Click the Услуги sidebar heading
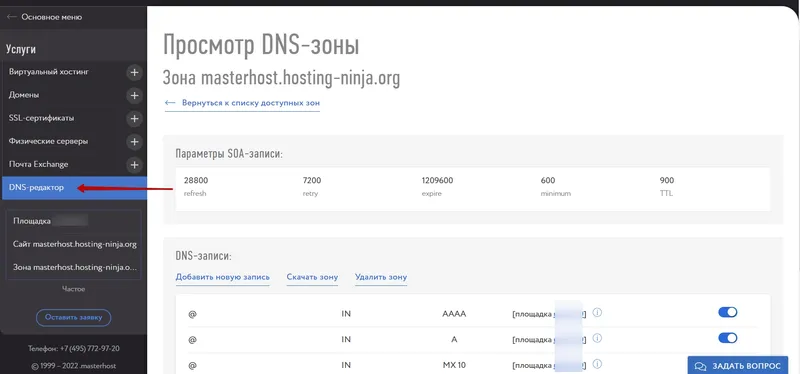 point(21,49)
